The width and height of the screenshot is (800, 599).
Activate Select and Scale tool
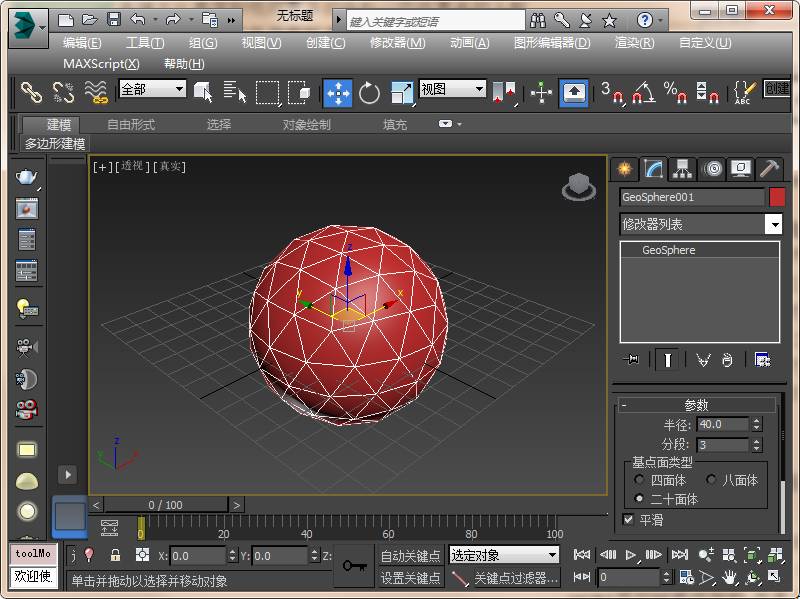[402, 93]
